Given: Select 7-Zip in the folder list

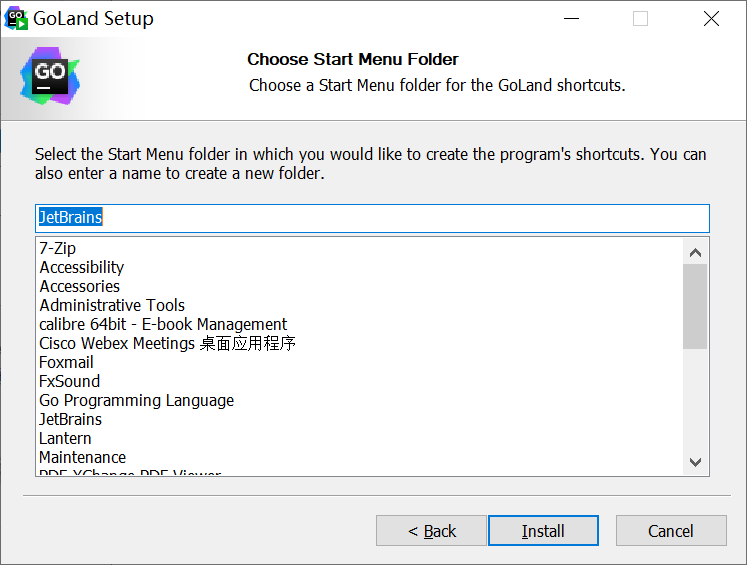Looking at the screenshot, I should pos(58,248).
